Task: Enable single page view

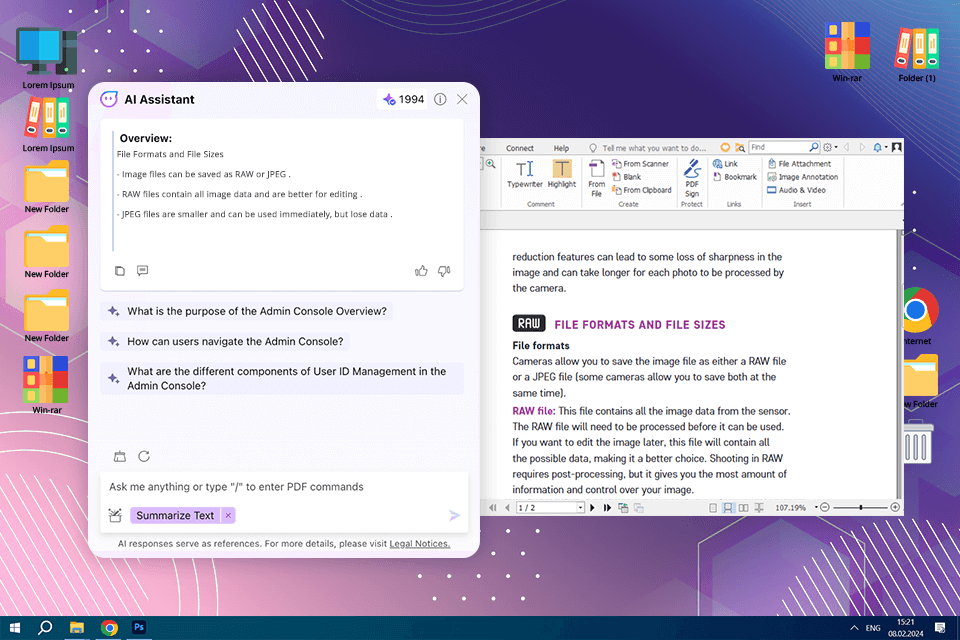Action: click(x=713, y=508)
